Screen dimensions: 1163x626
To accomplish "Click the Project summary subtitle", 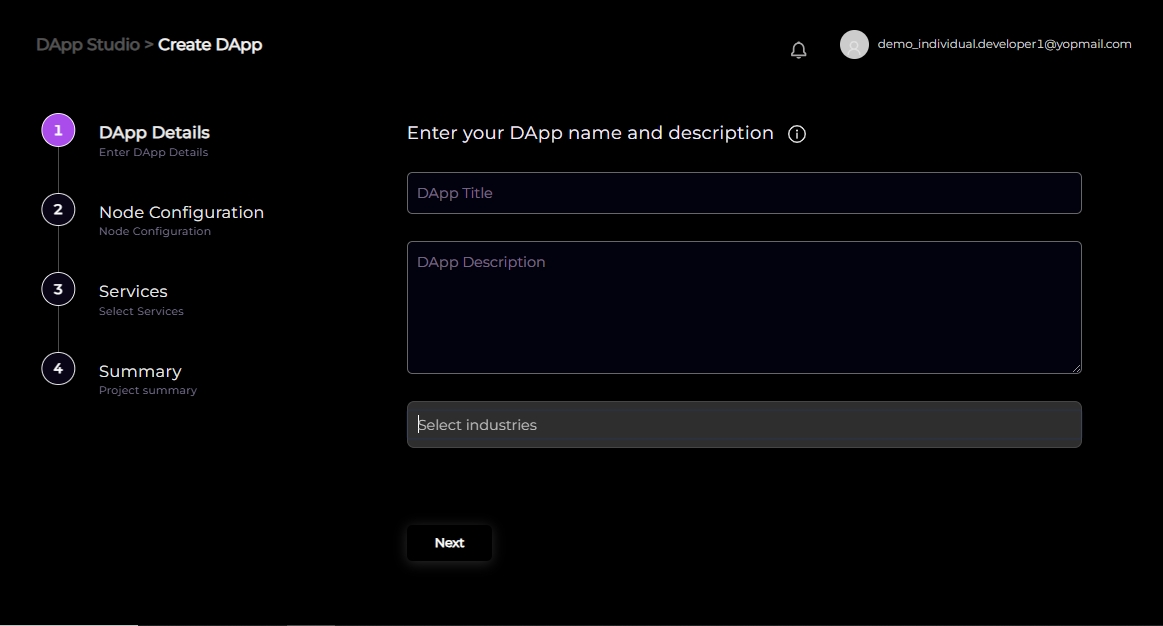I will coord(148,390).
